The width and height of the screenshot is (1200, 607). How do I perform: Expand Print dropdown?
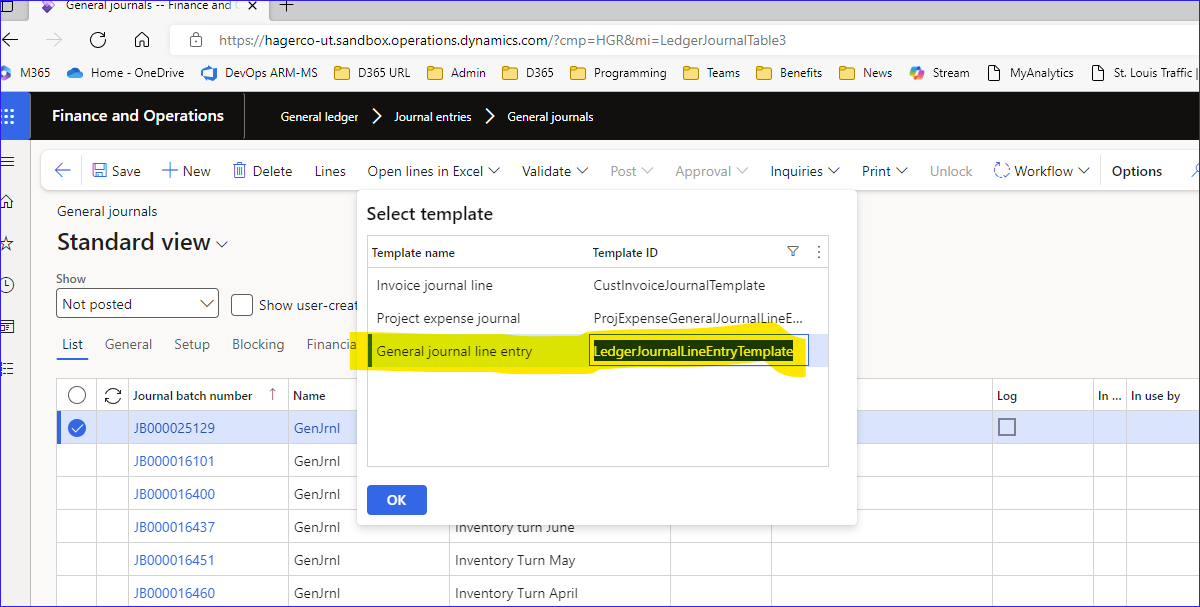pos(885,171)
